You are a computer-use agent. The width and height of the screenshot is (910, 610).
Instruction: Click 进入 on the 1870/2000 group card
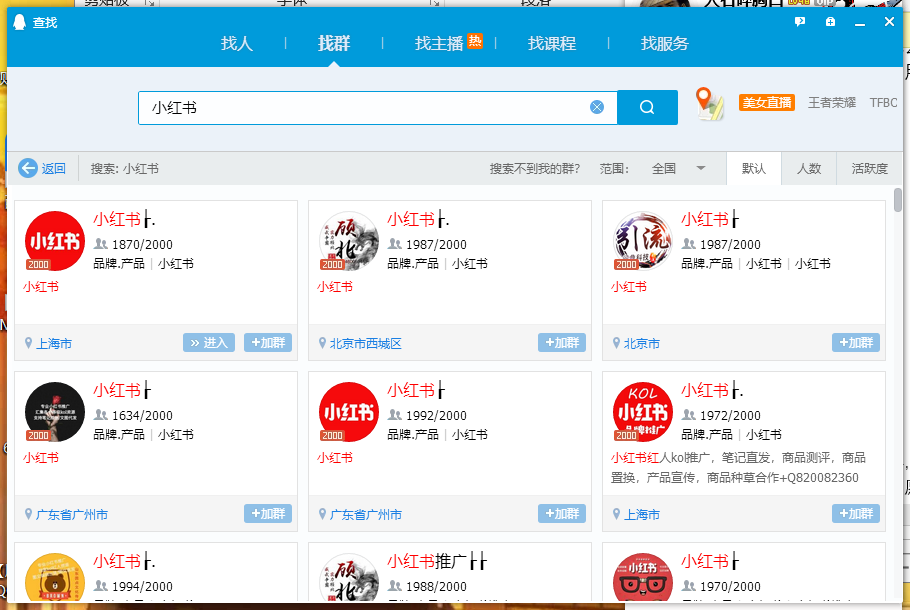(x=209, y=342)
